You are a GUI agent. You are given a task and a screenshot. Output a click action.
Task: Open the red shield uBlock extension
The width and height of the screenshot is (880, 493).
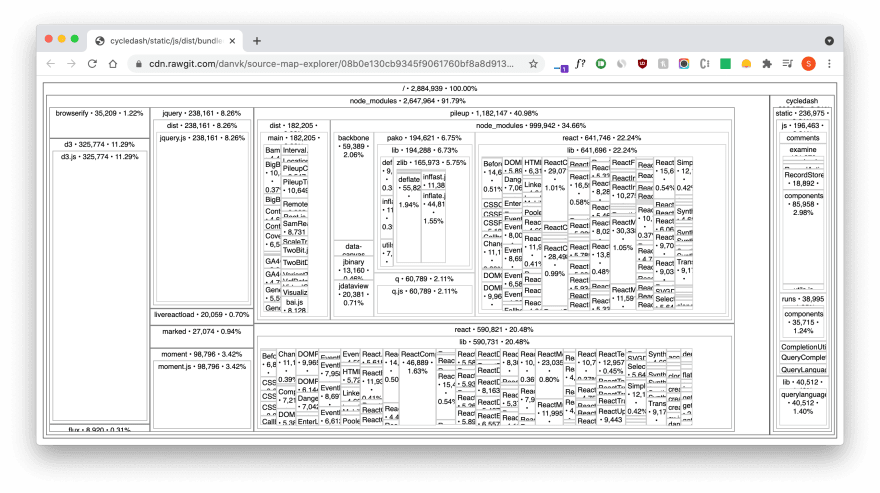(x=643, y=64)
